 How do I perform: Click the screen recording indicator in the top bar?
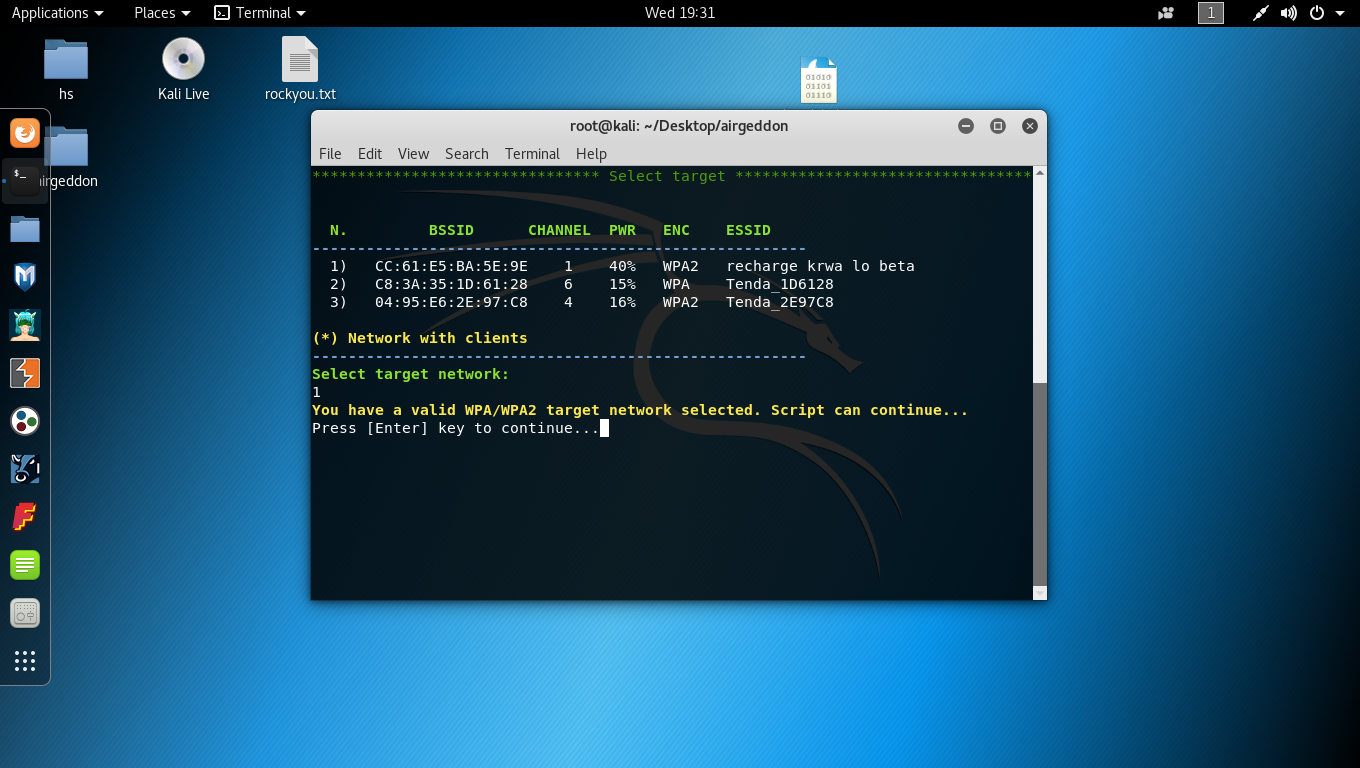[x=1166, y=13]
